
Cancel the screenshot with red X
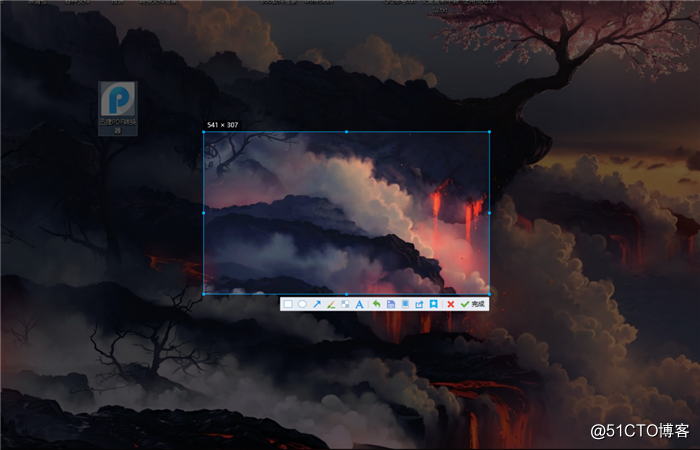pos(450,304)
